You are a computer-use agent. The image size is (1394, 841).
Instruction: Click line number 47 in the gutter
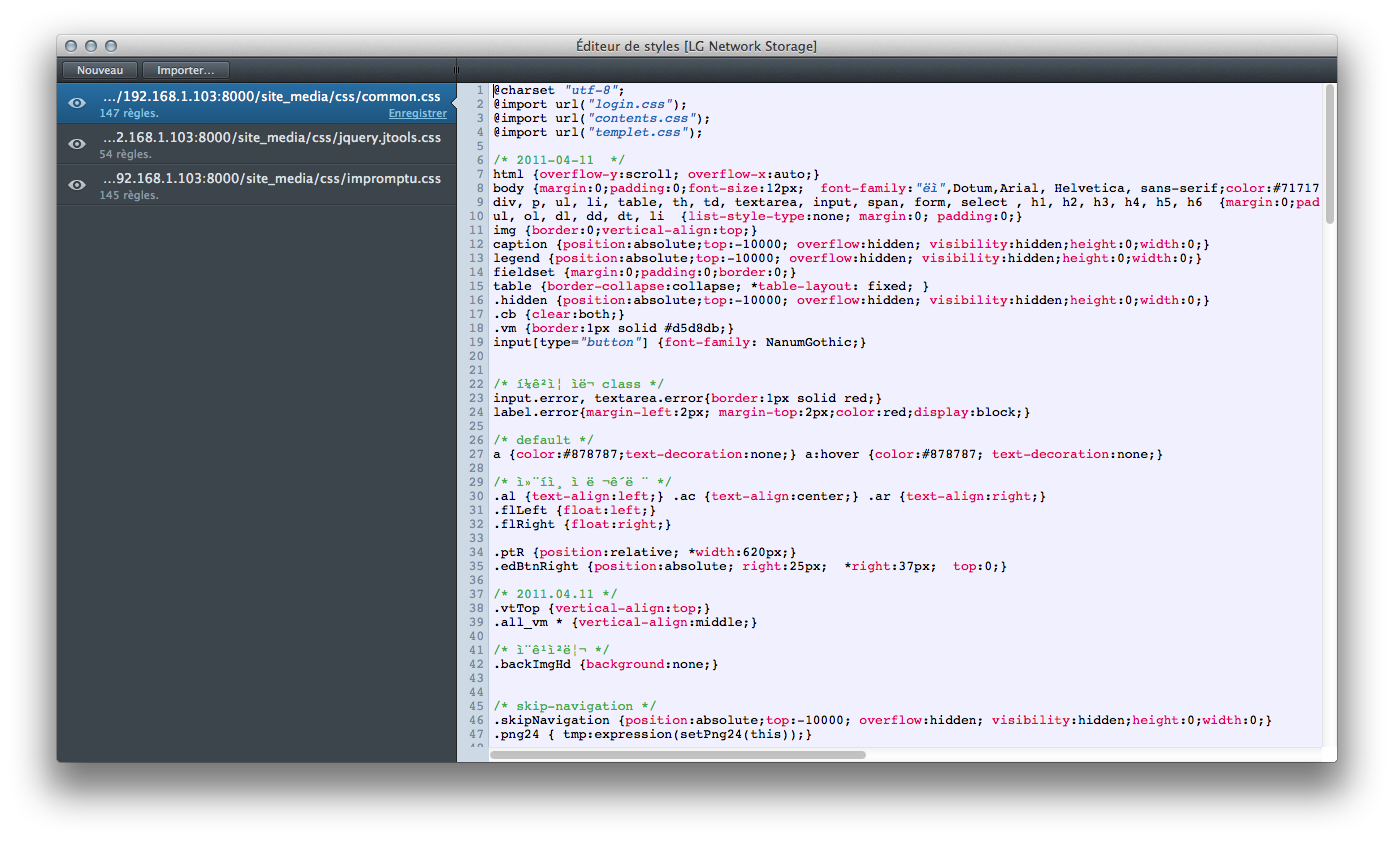[477, 734]
